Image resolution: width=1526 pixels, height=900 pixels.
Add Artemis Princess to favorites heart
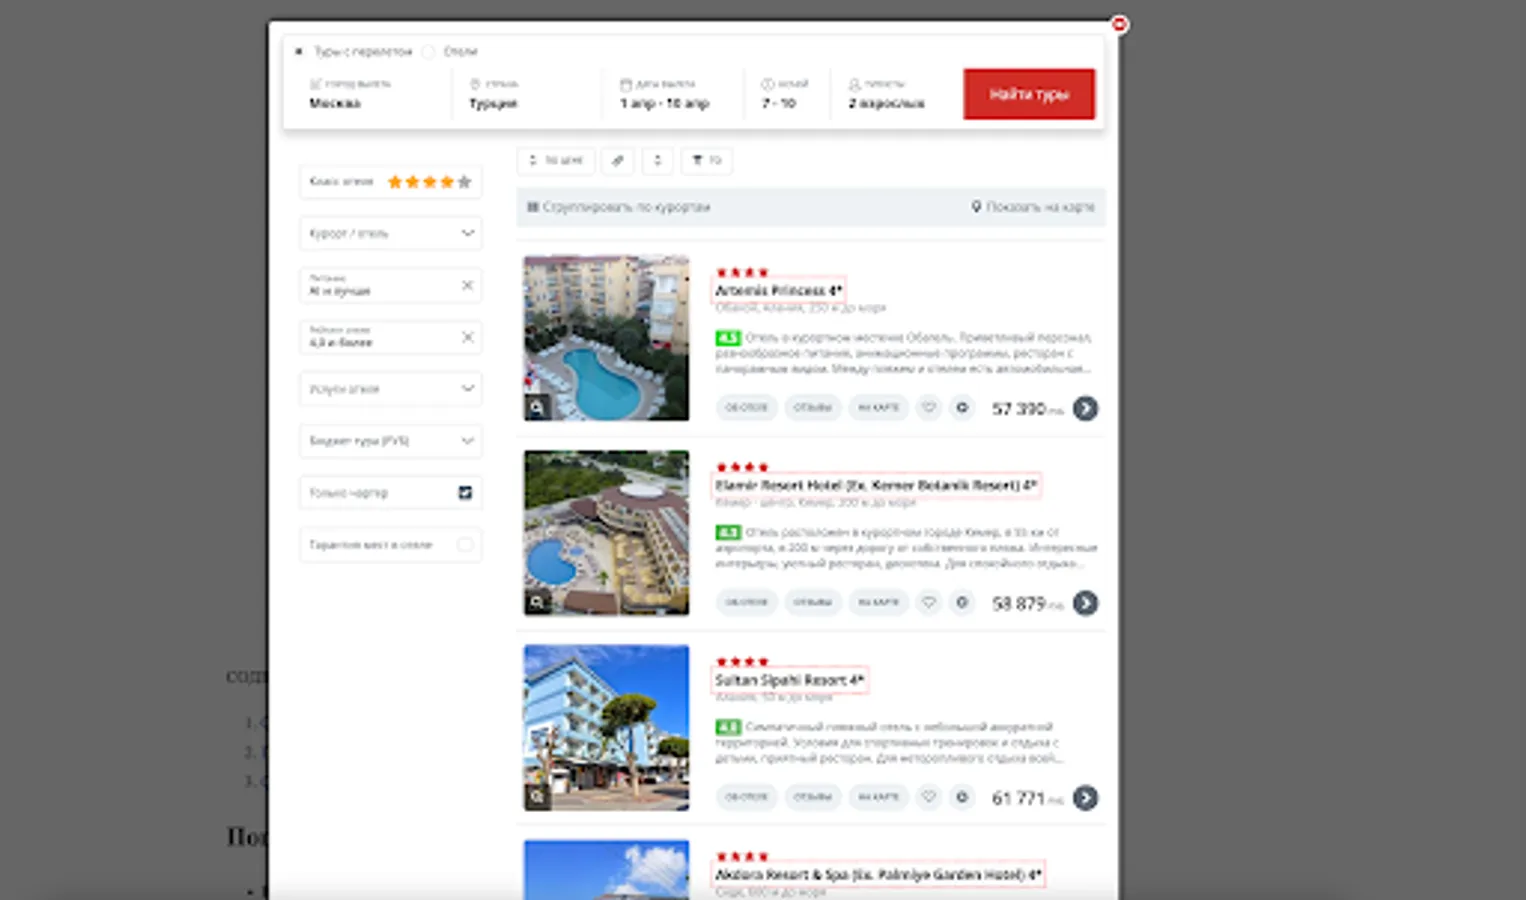click(x=929, y=408)
